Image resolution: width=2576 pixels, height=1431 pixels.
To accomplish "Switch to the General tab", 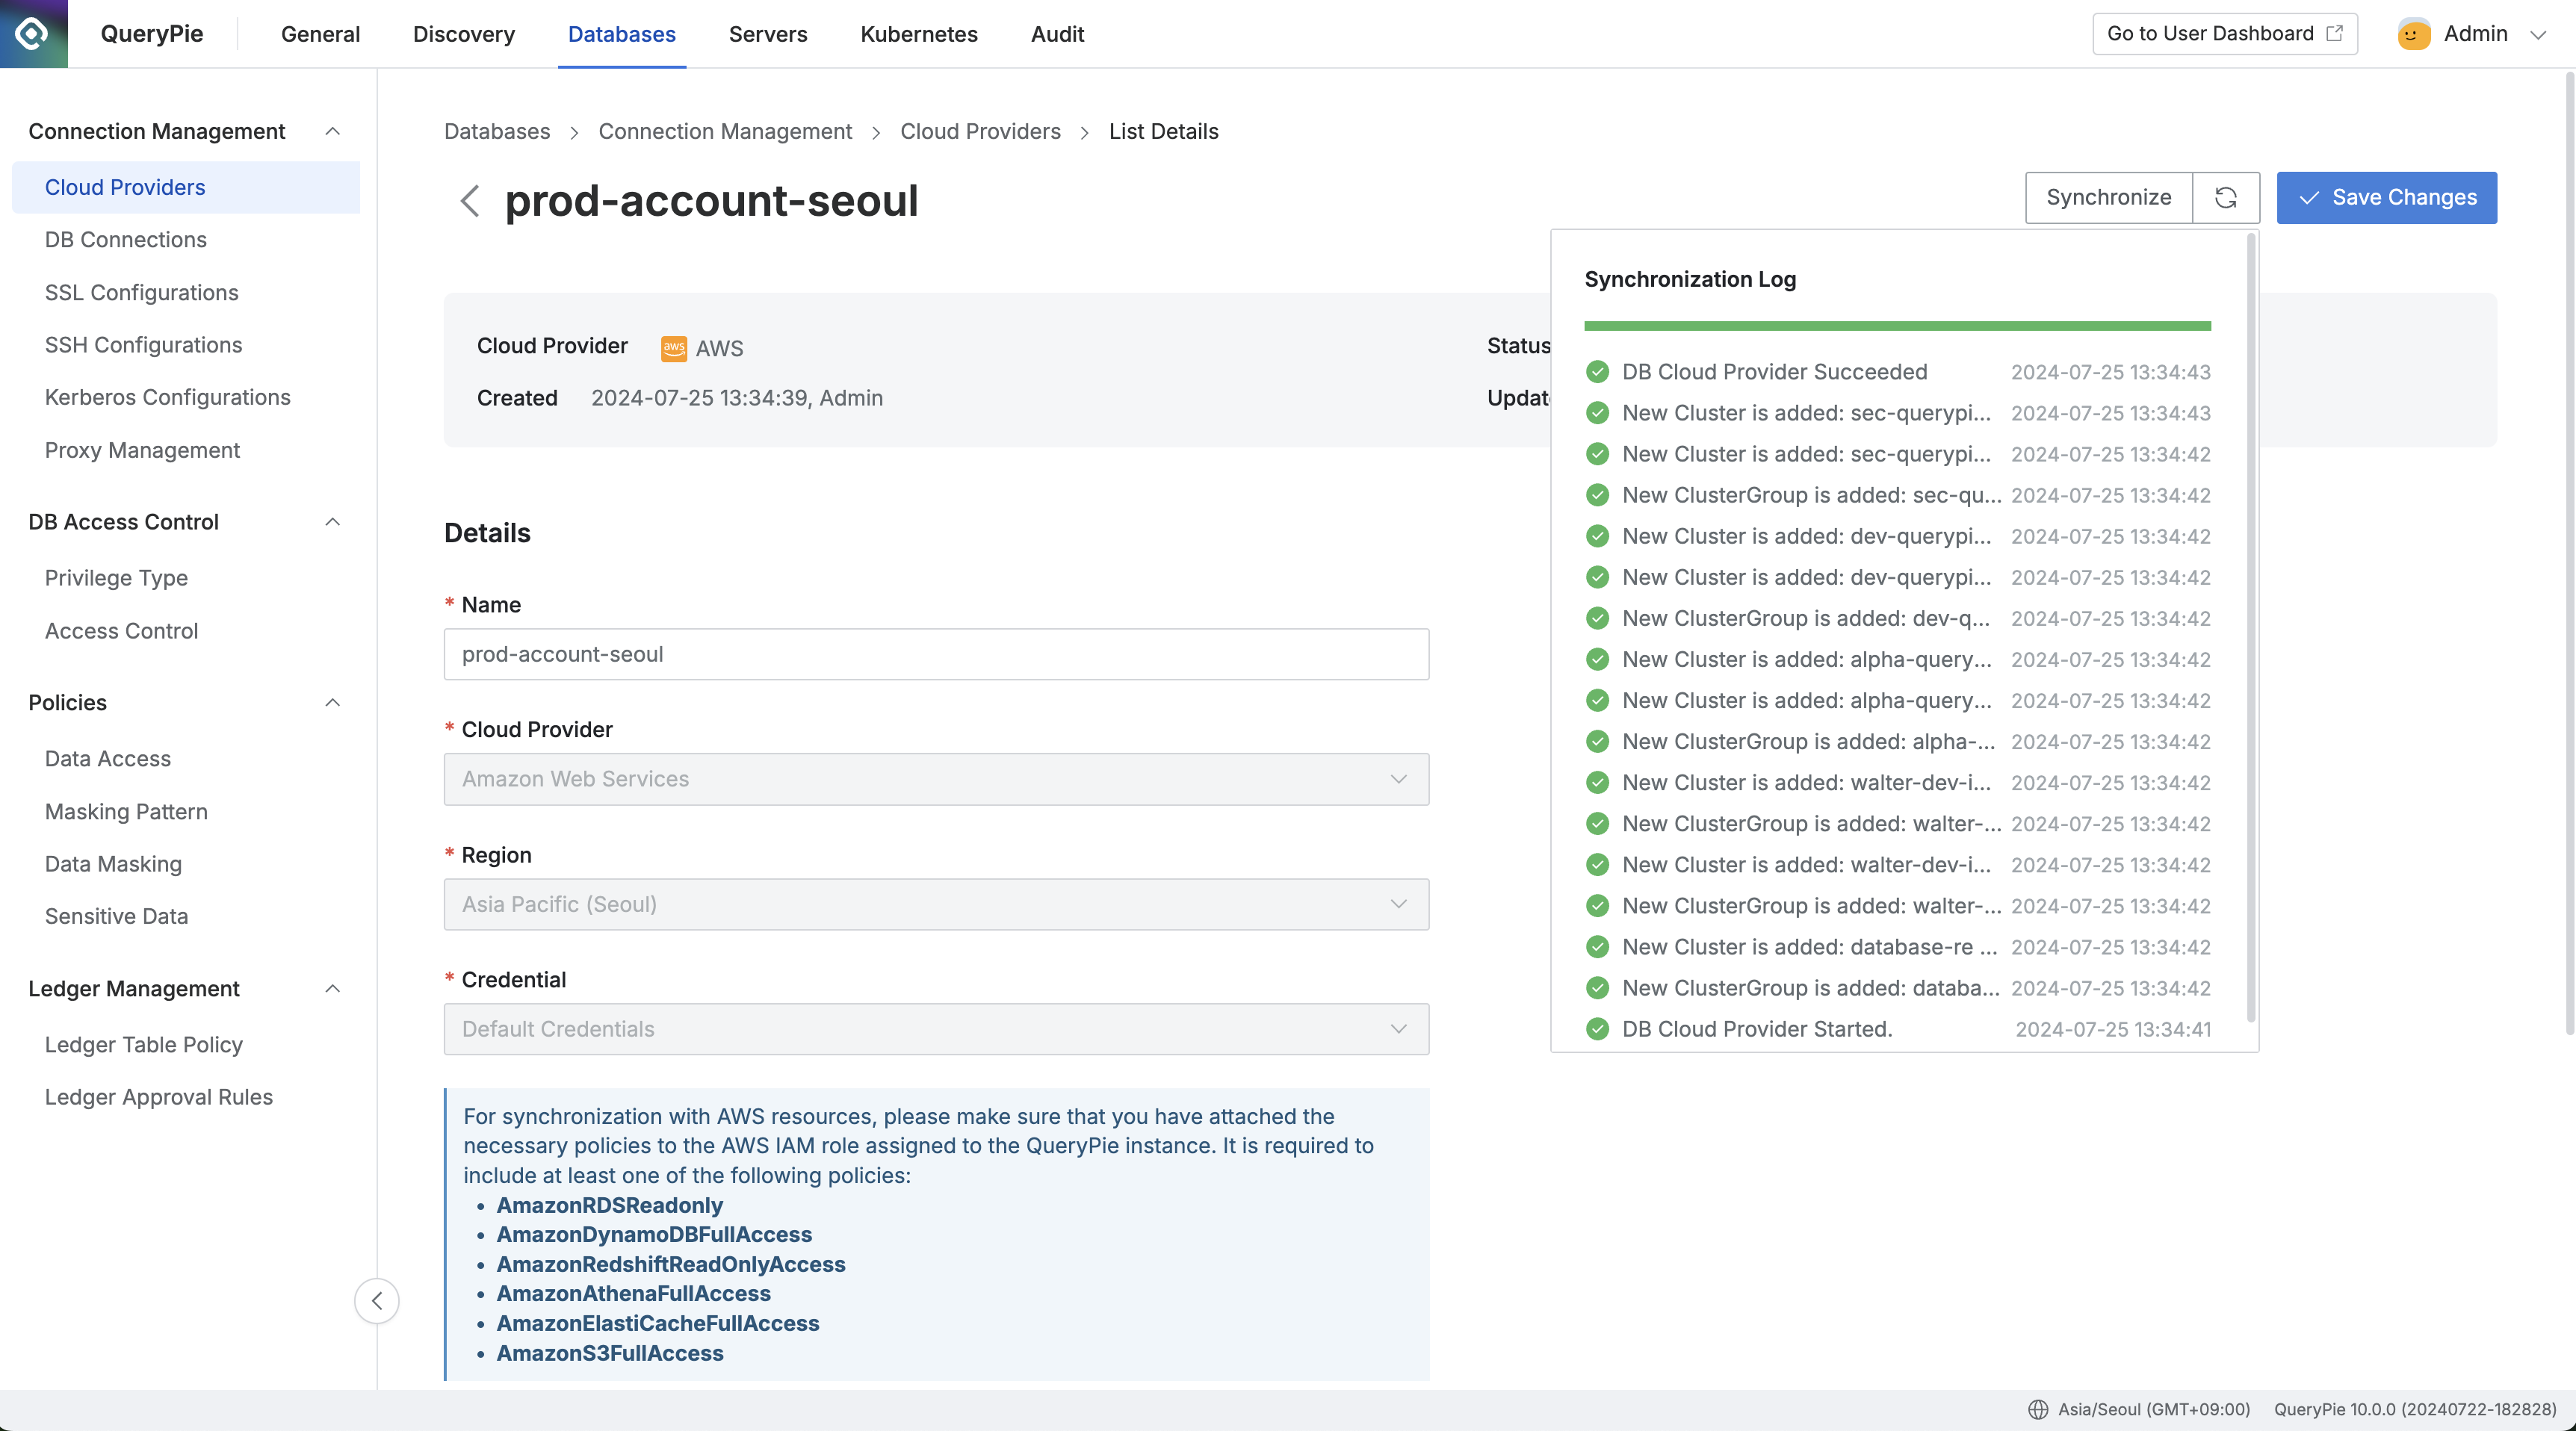I will pyautogui.click(x=320, y=34).
